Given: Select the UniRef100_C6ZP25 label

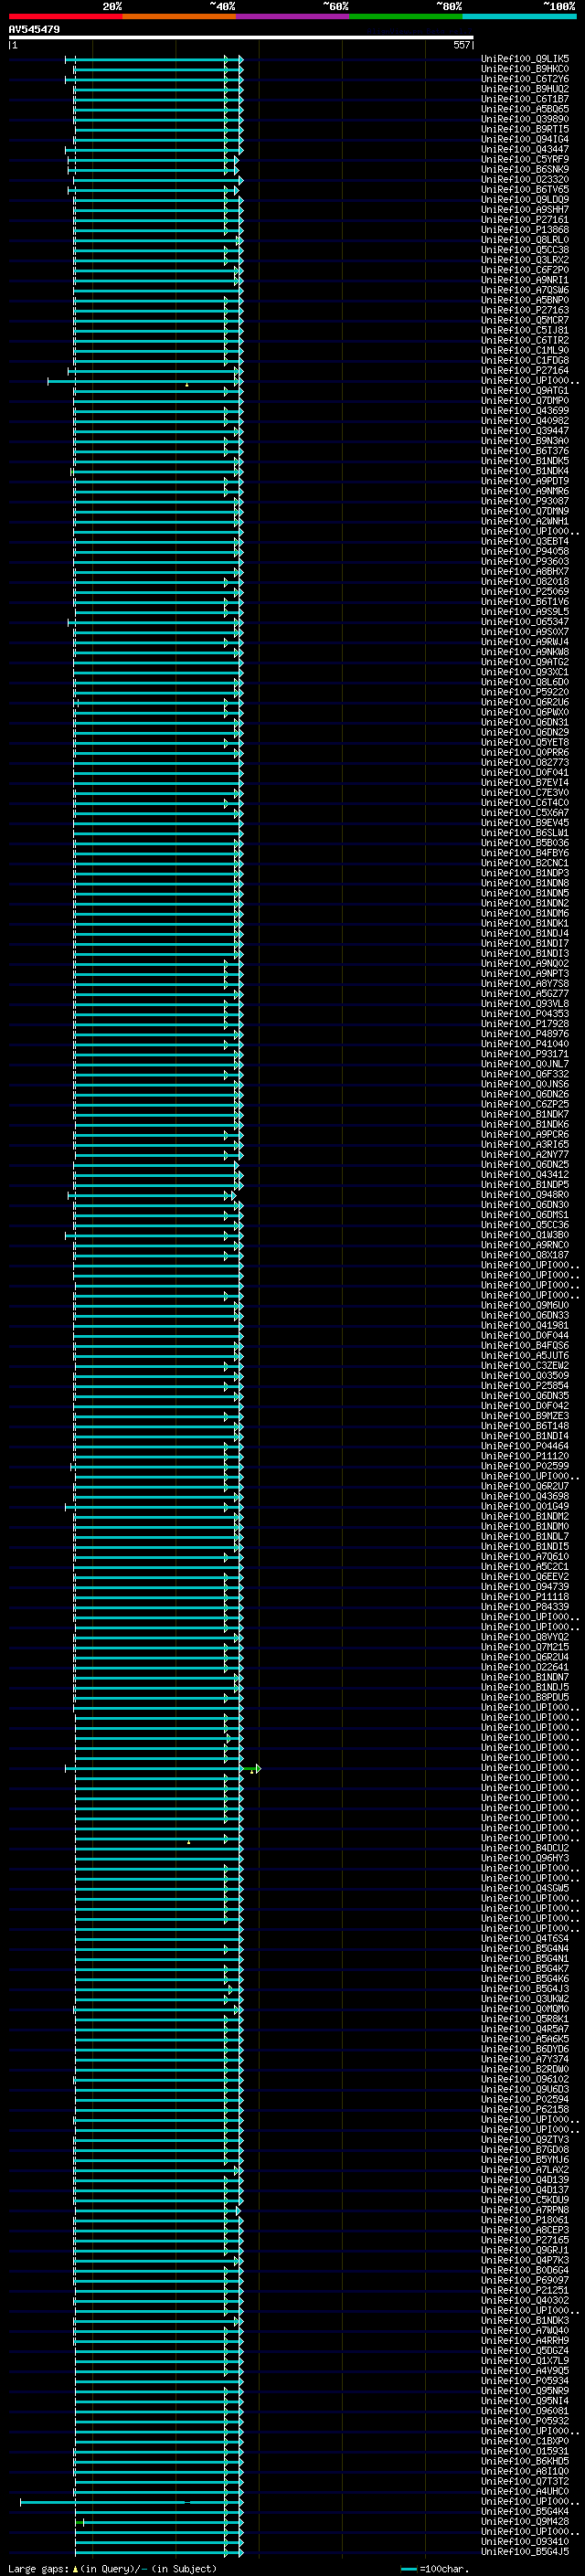Looking at the screenshot, I should (525, 1105).
